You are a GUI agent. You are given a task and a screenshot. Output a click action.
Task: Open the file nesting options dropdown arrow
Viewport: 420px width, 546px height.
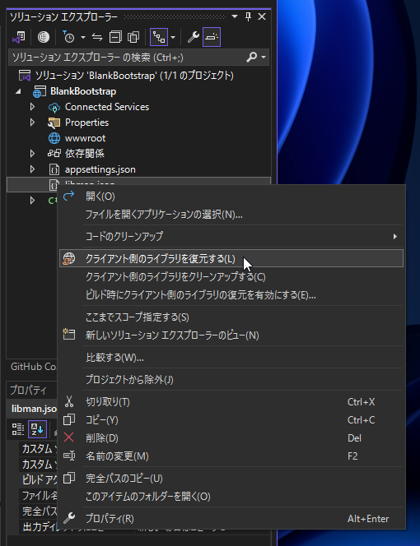[x=173, y=37]
